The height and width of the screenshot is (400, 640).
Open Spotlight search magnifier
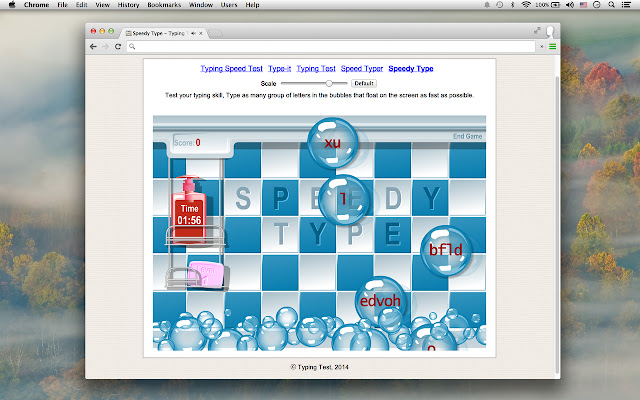611,5
